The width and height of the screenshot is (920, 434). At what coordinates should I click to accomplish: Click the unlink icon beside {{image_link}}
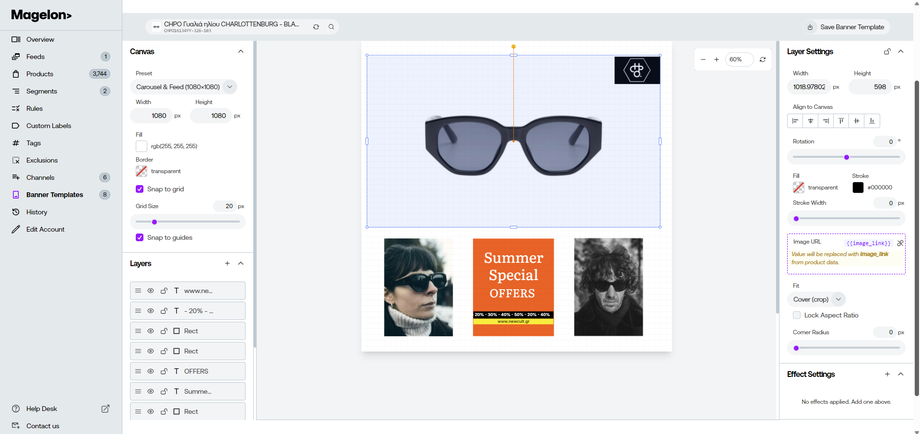click(900, 243)
